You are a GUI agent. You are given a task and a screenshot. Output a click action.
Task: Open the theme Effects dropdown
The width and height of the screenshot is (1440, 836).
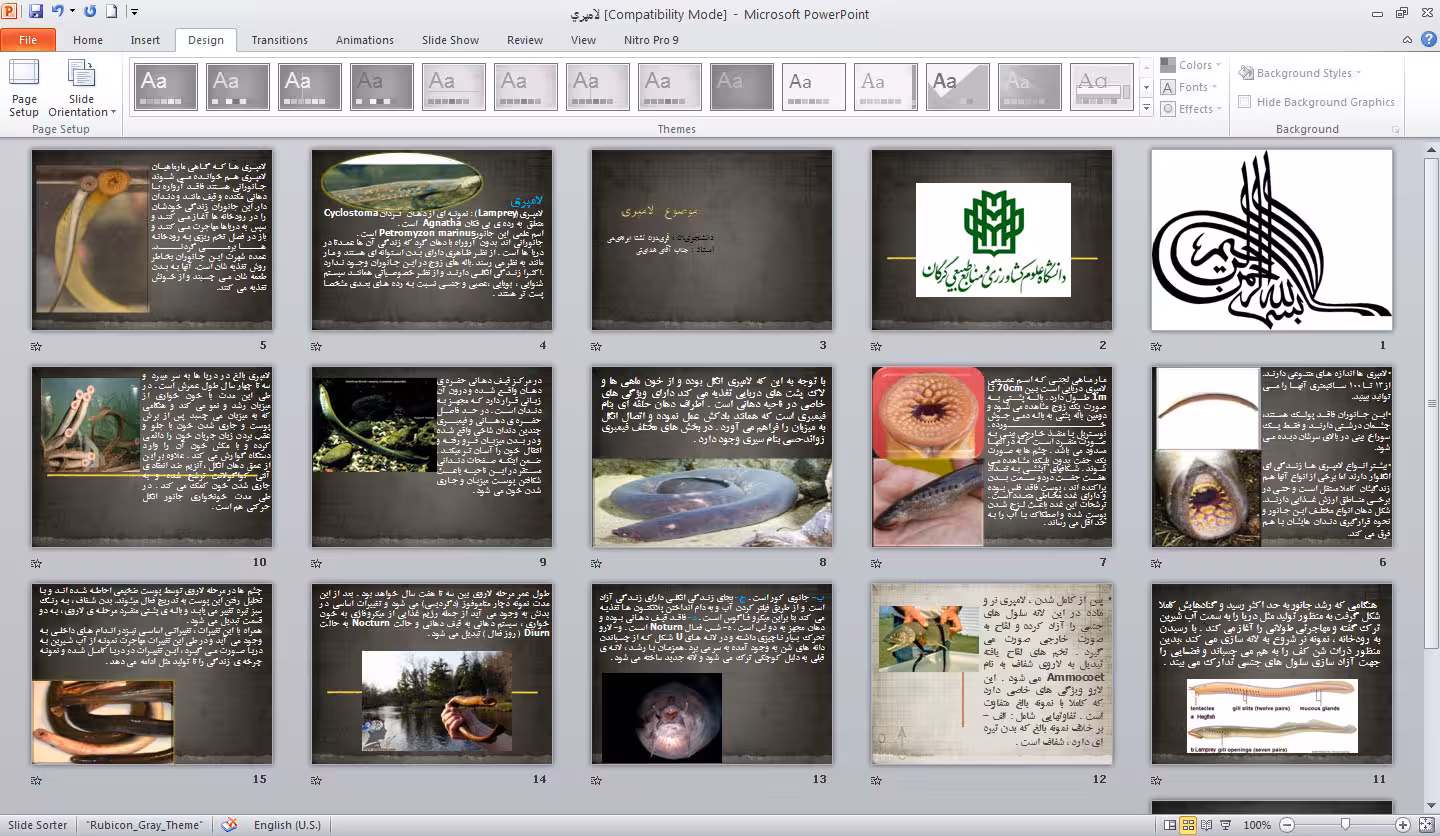pyautogui.click(x=1189, y=109)
